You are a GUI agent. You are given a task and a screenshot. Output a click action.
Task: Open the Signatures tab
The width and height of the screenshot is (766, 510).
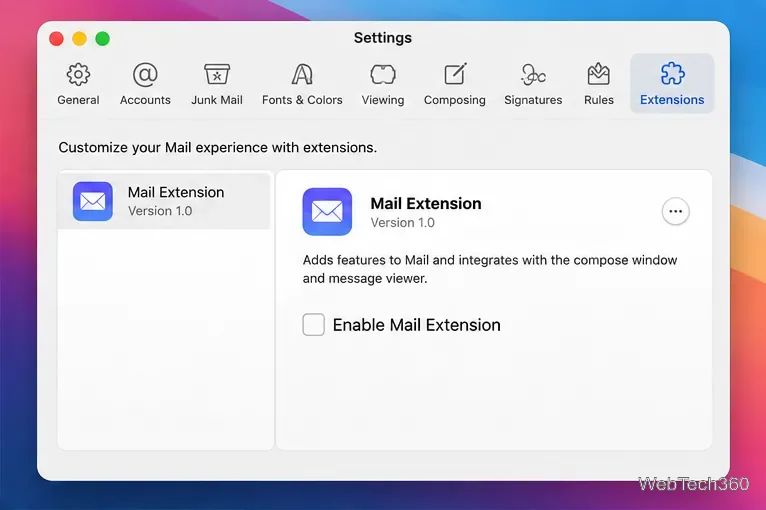533,84
